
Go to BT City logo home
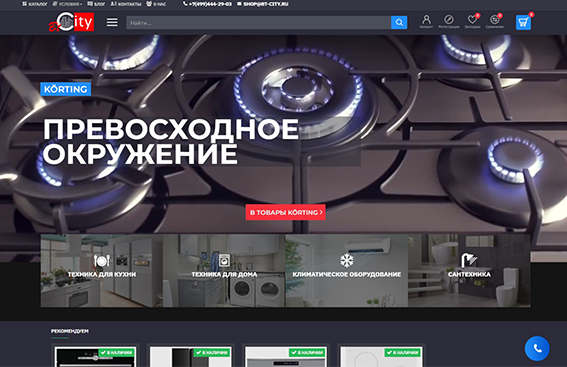click(x=71, y=22)
